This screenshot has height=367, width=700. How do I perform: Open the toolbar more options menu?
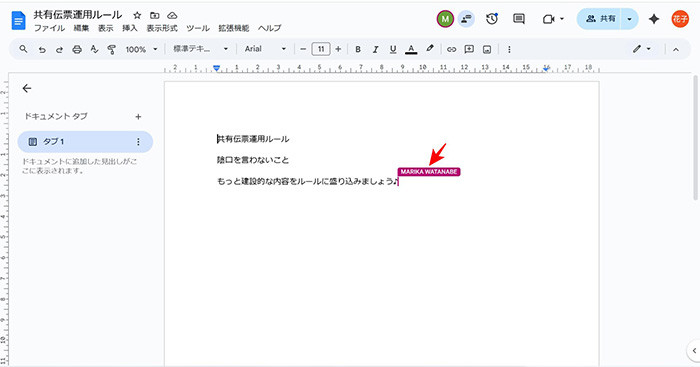509,50
